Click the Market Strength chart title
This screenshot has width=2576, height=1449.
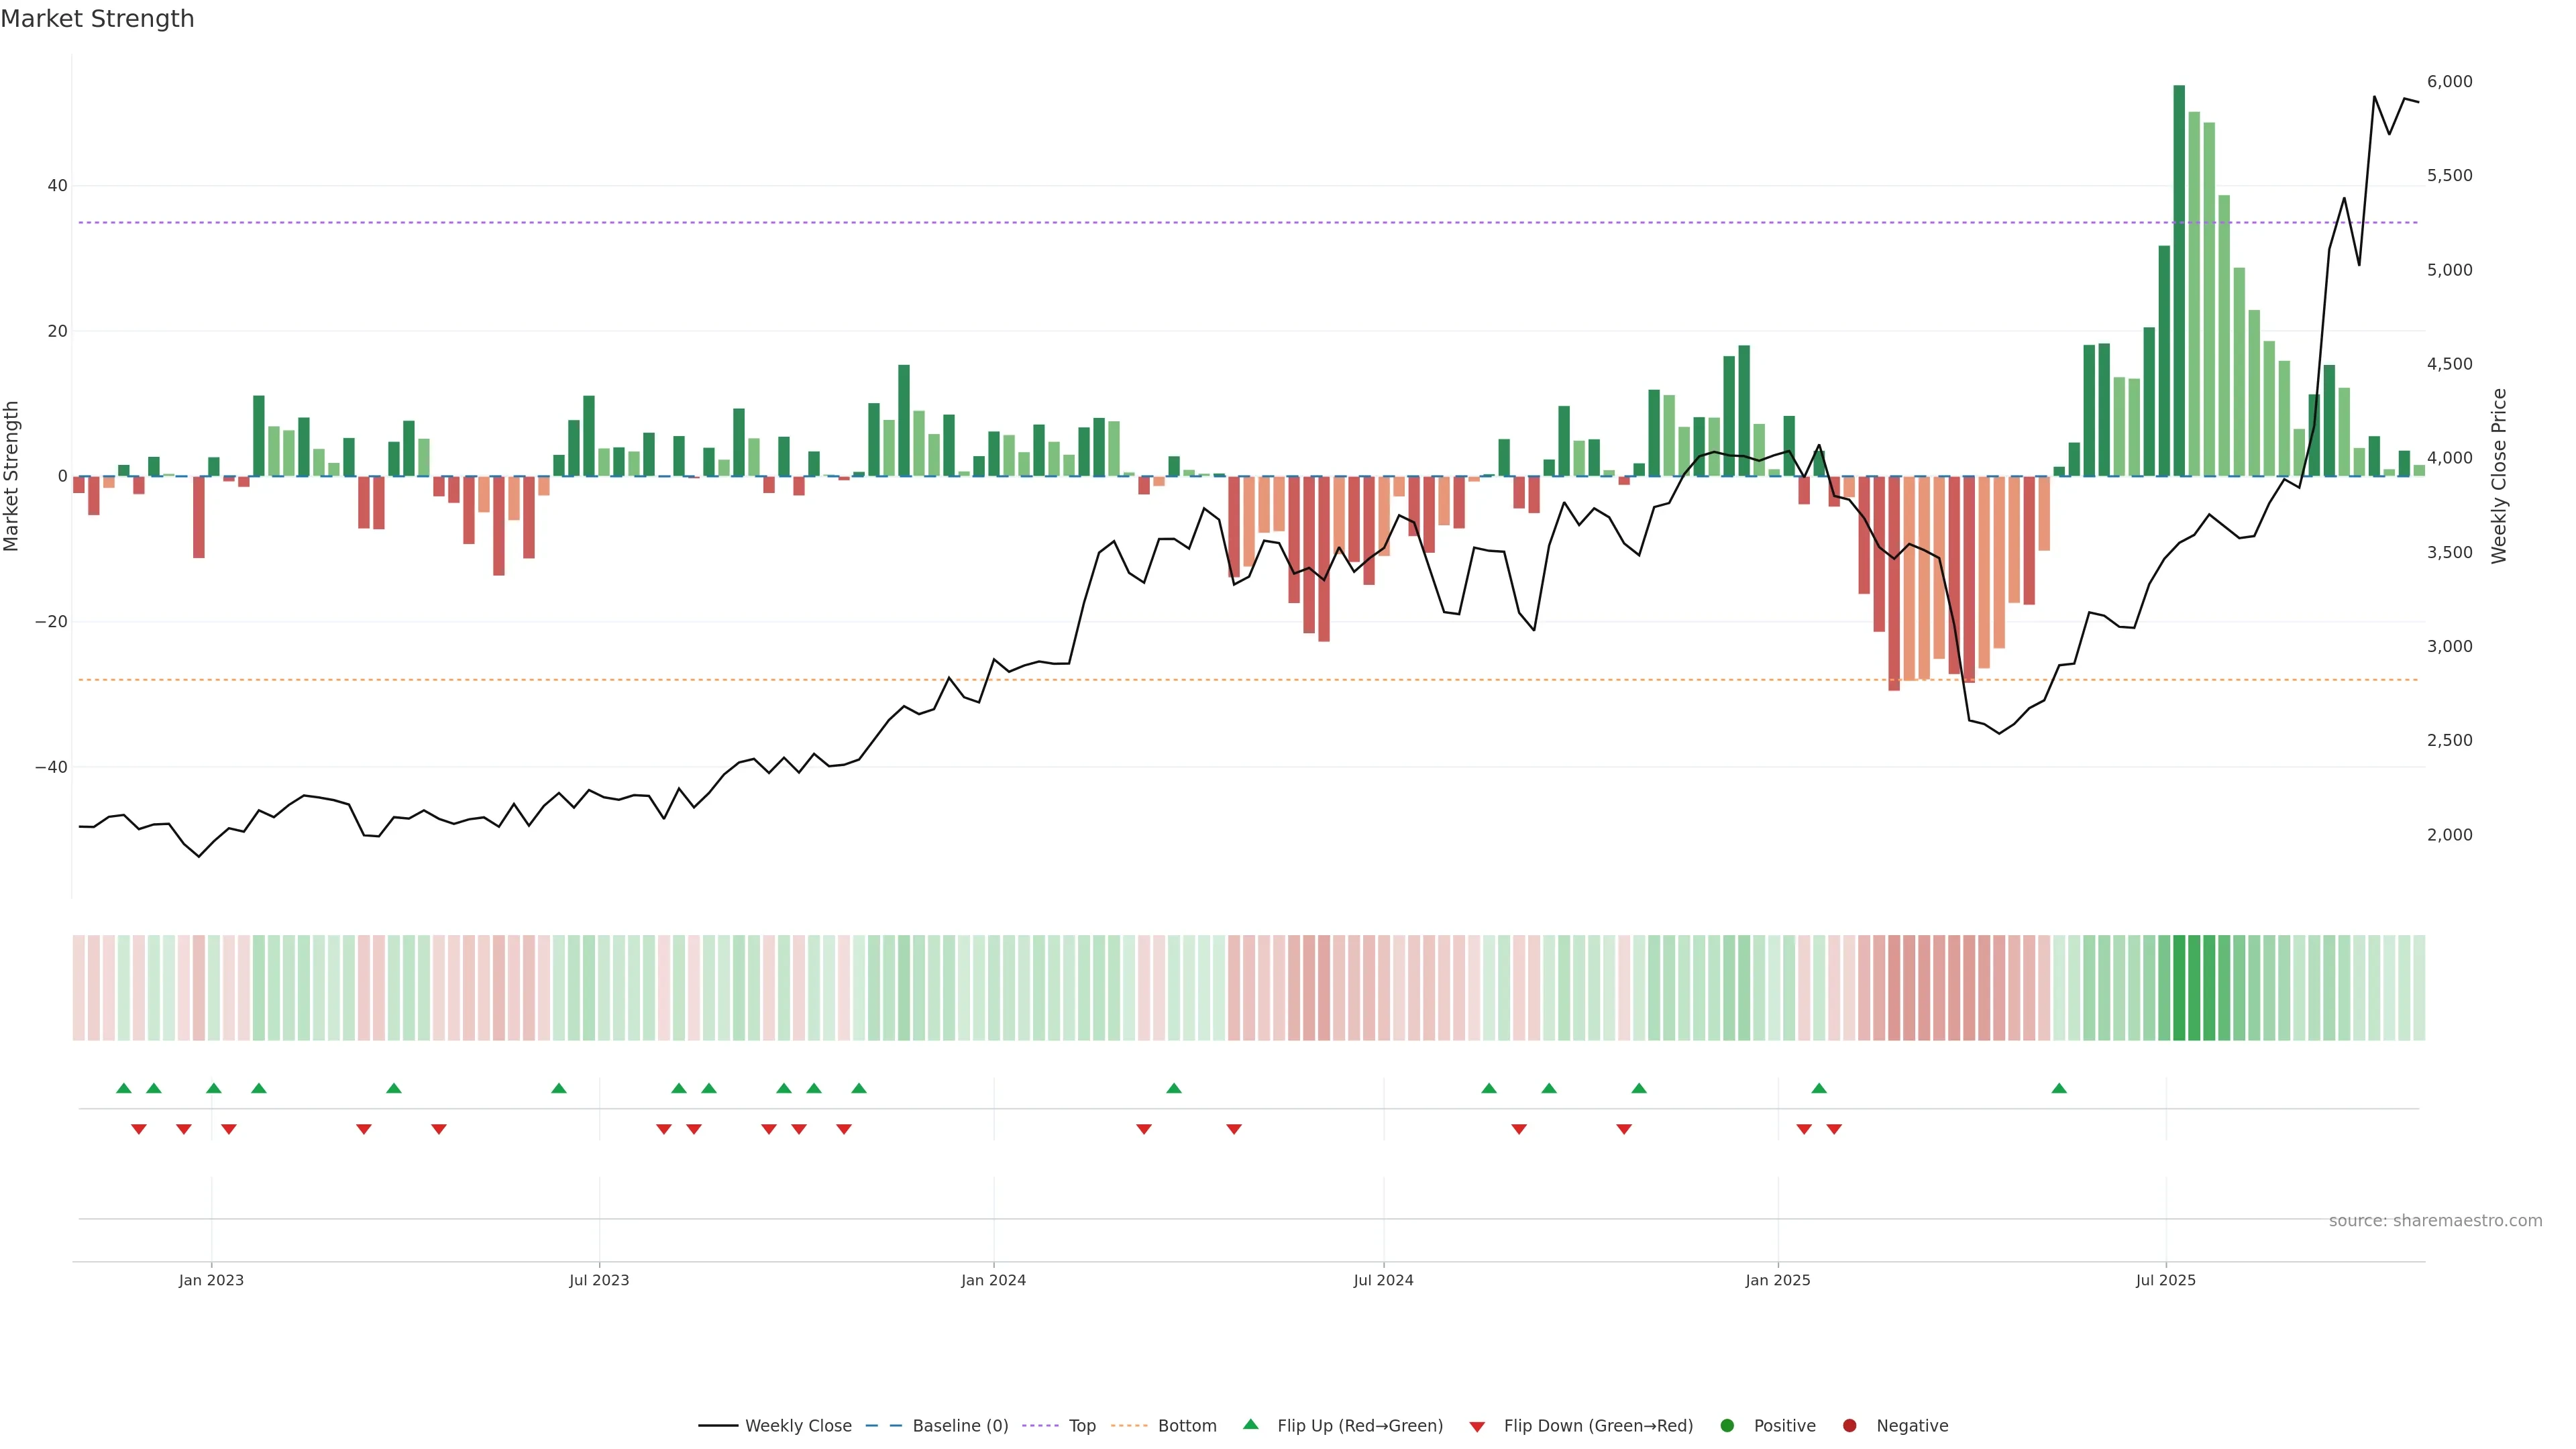tap(97, 19)
